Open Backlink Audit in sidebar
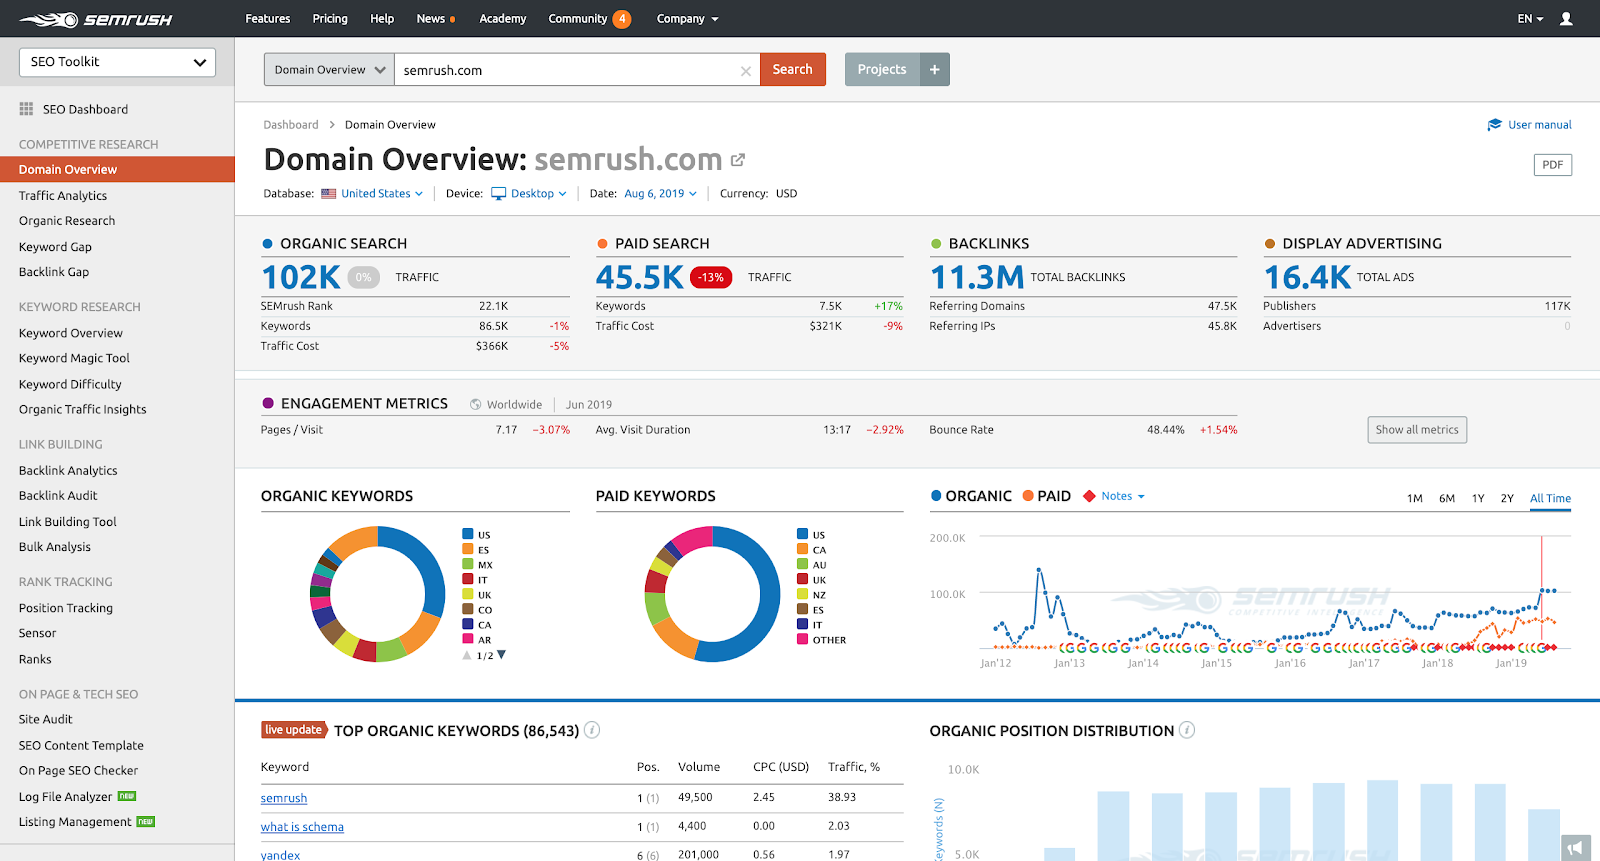The height and width of the screenshot is (861, 1600). pos(58,496)
